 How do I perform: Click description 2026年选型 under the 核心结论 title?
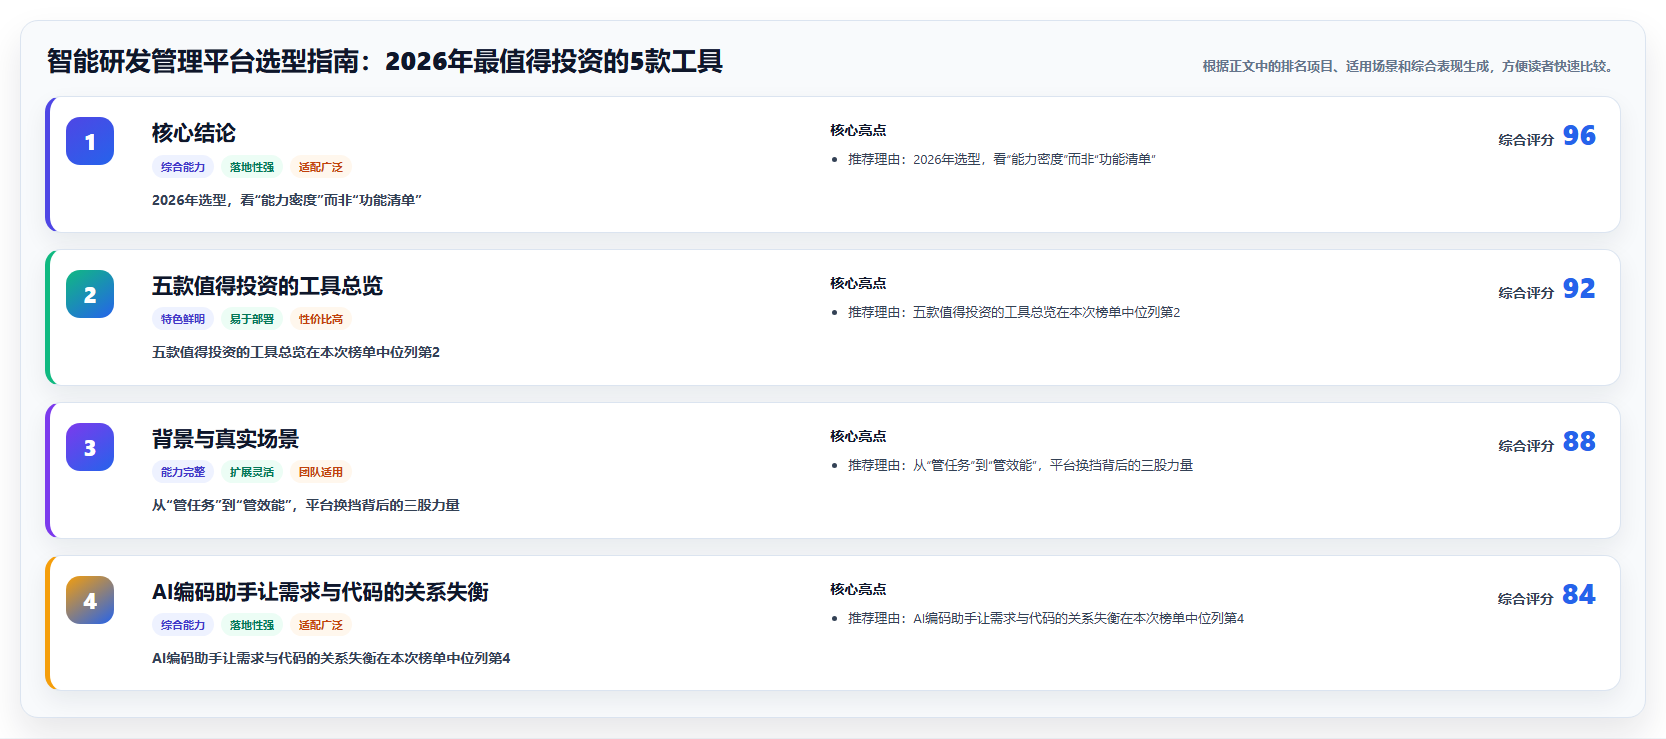(x=287, y=200)
